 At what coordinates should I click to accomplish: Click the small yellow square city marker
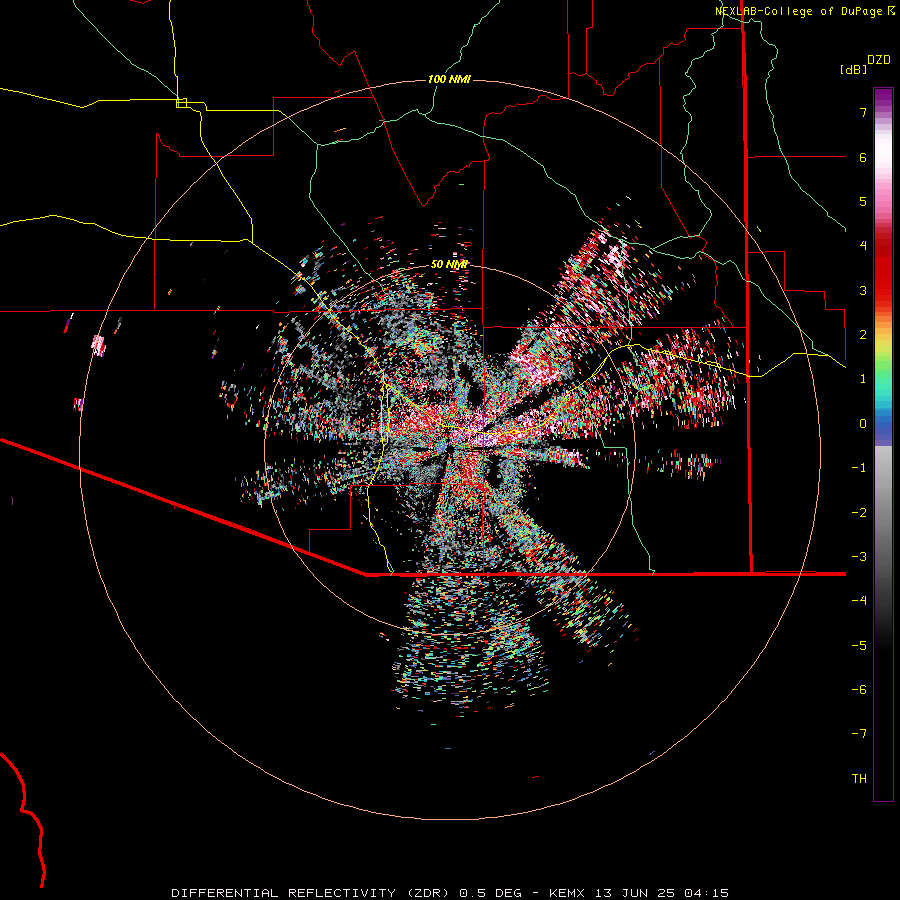click(x=181, y=103)
